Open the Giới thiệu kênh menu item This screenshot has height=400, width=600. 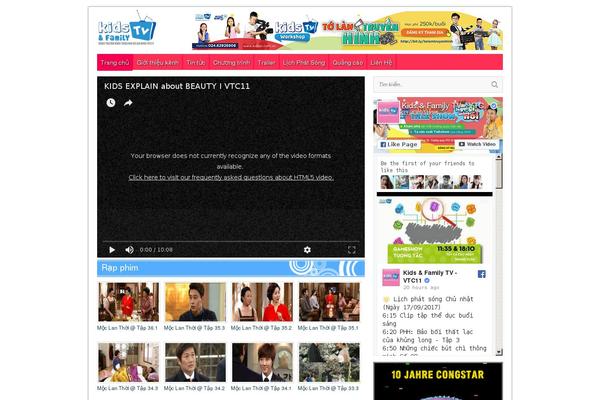158,62
